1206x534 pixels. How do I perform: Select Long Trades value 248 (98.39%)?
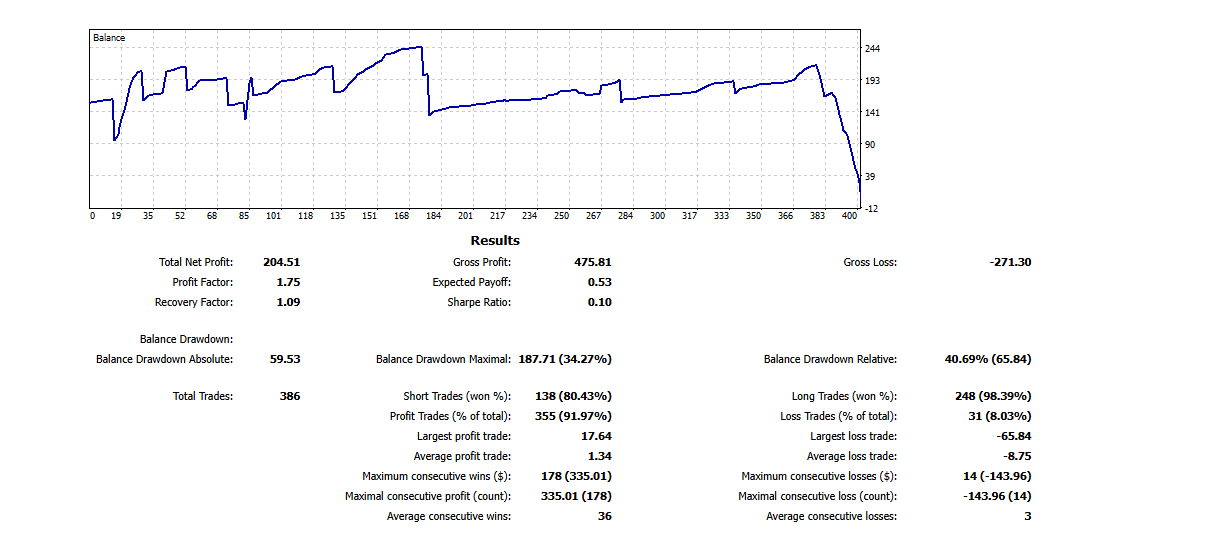993,397
